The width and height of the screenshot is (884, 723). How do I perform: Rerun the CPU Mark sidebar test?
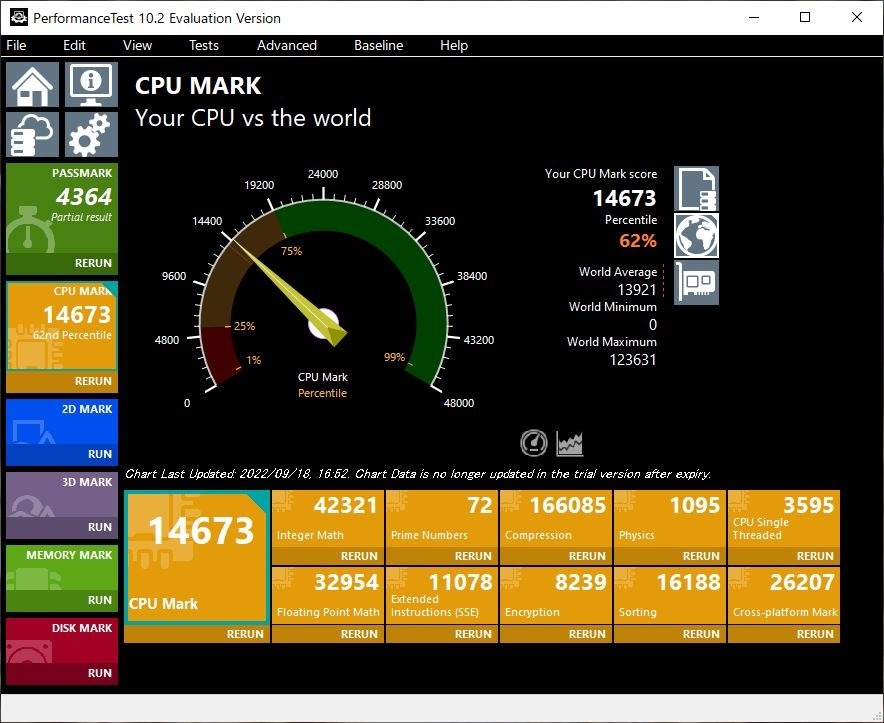pyautogui.click(x=62, y=381)
